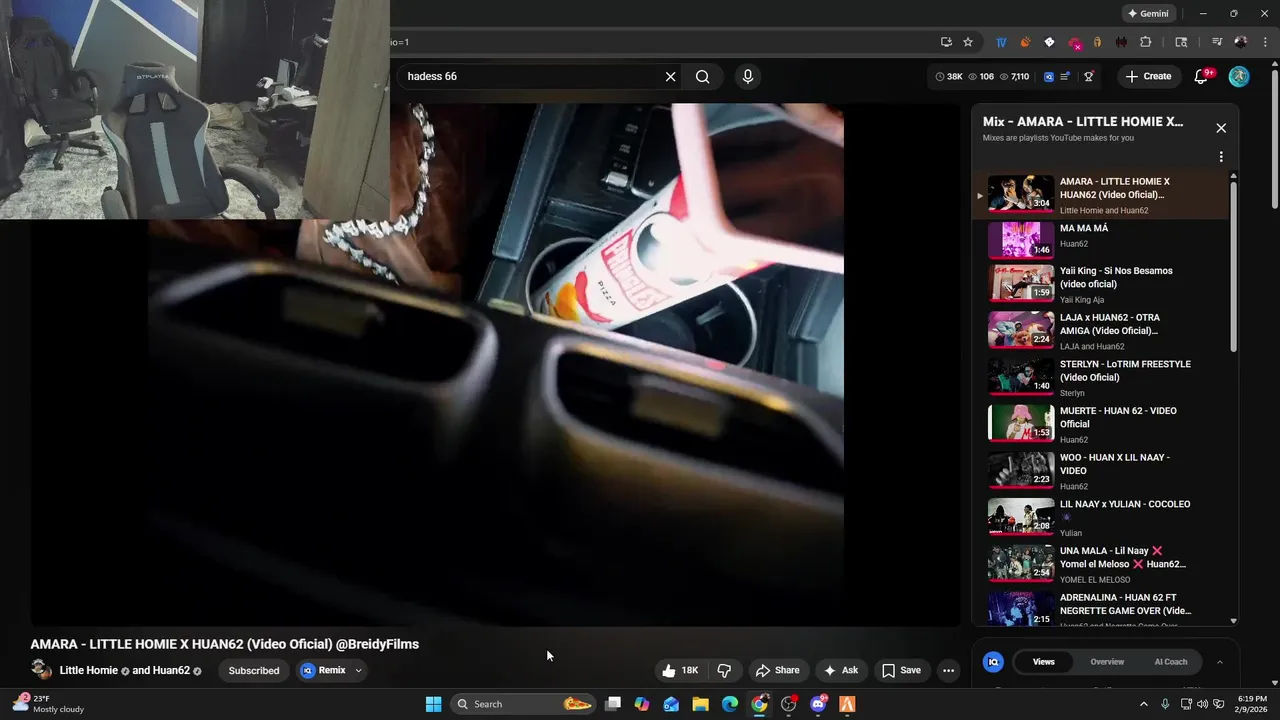Screen dimensions: 1280x720
Task: Show hidden system tray icons chevron
Action: pyautogui.click(x=1144, y=704)
